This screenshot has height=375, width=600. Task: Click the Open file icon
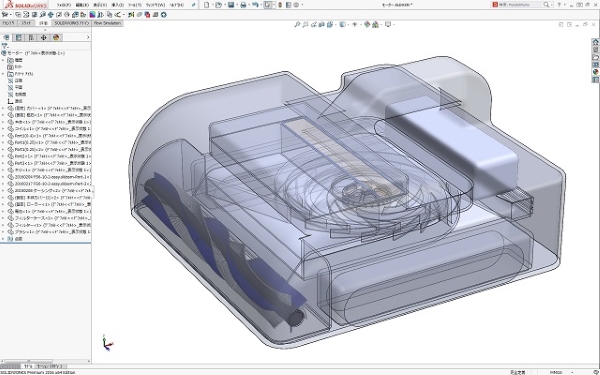coord(218,5)
